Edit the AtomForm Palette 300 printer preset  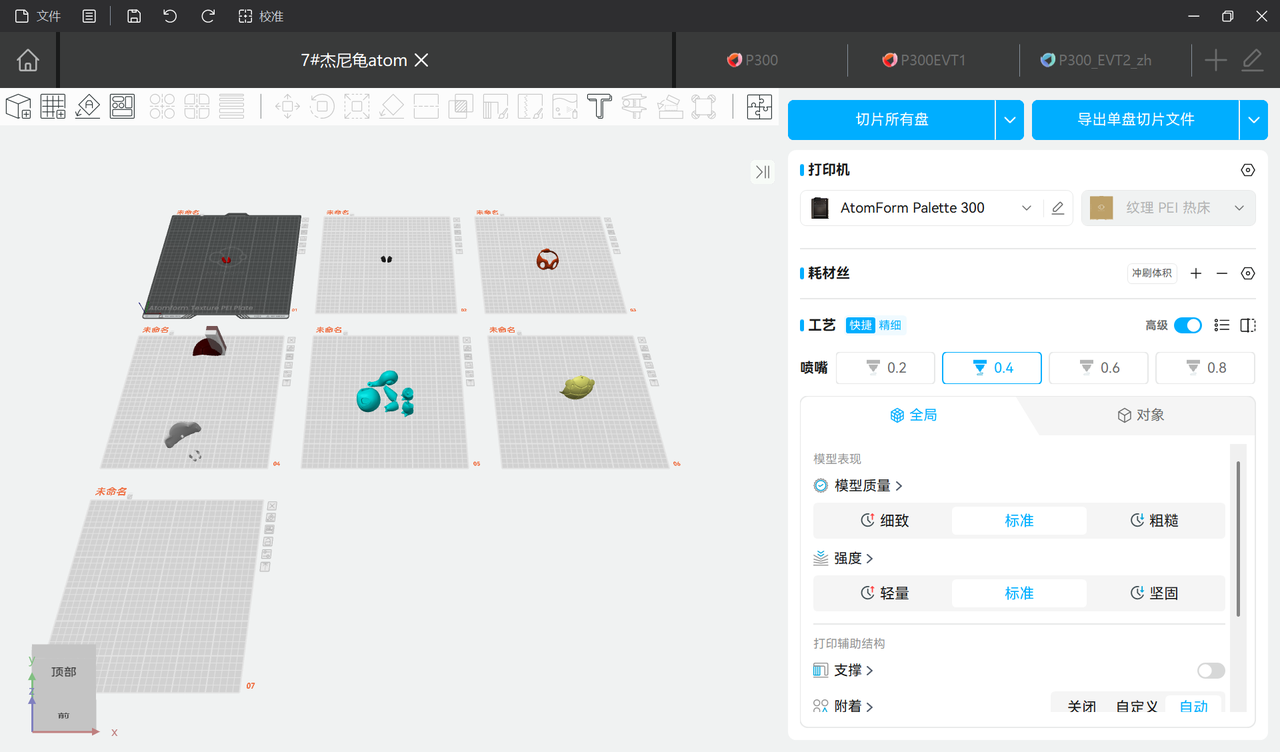coord(1058,208)
